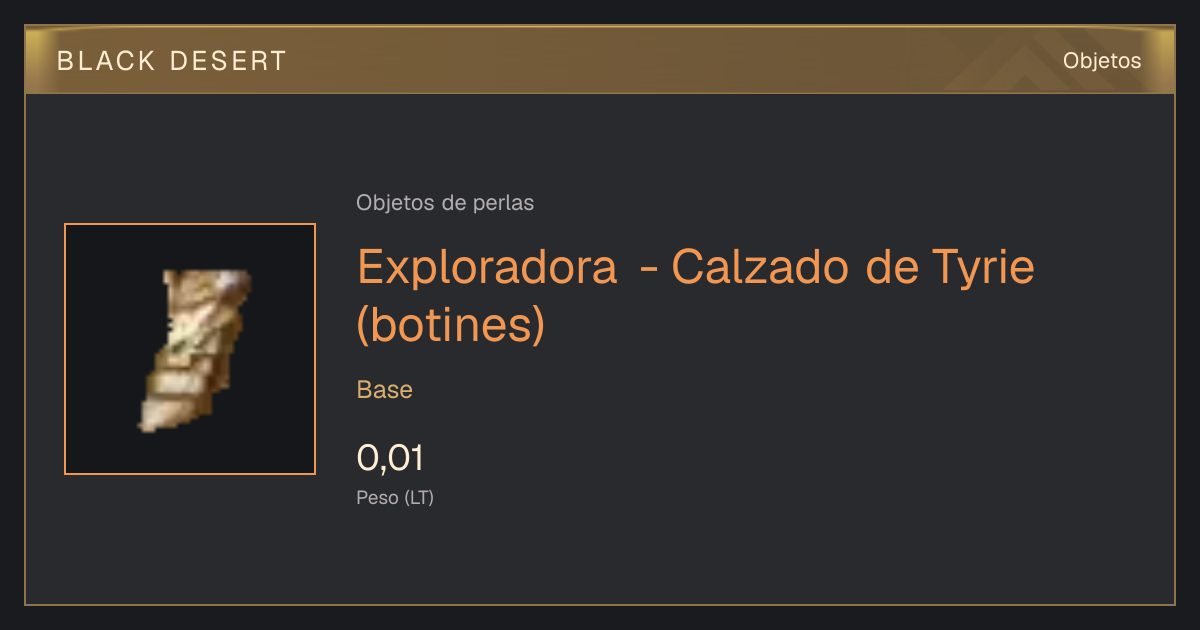Click the '(botines)' title line
This screenshot has width=1200, height=630.
(451, 324)
